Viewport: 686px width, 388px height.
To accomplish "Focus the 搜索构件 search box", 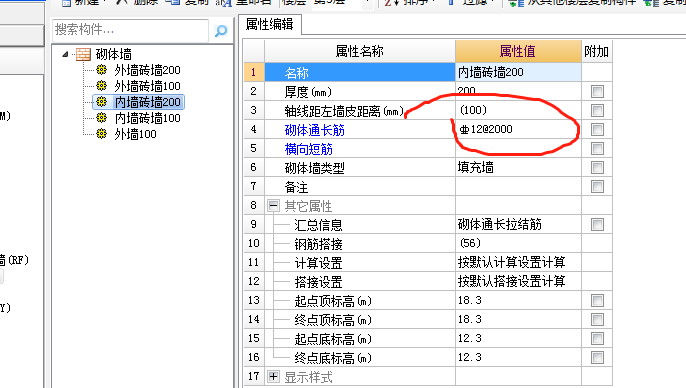I will (x=130, y=30).
